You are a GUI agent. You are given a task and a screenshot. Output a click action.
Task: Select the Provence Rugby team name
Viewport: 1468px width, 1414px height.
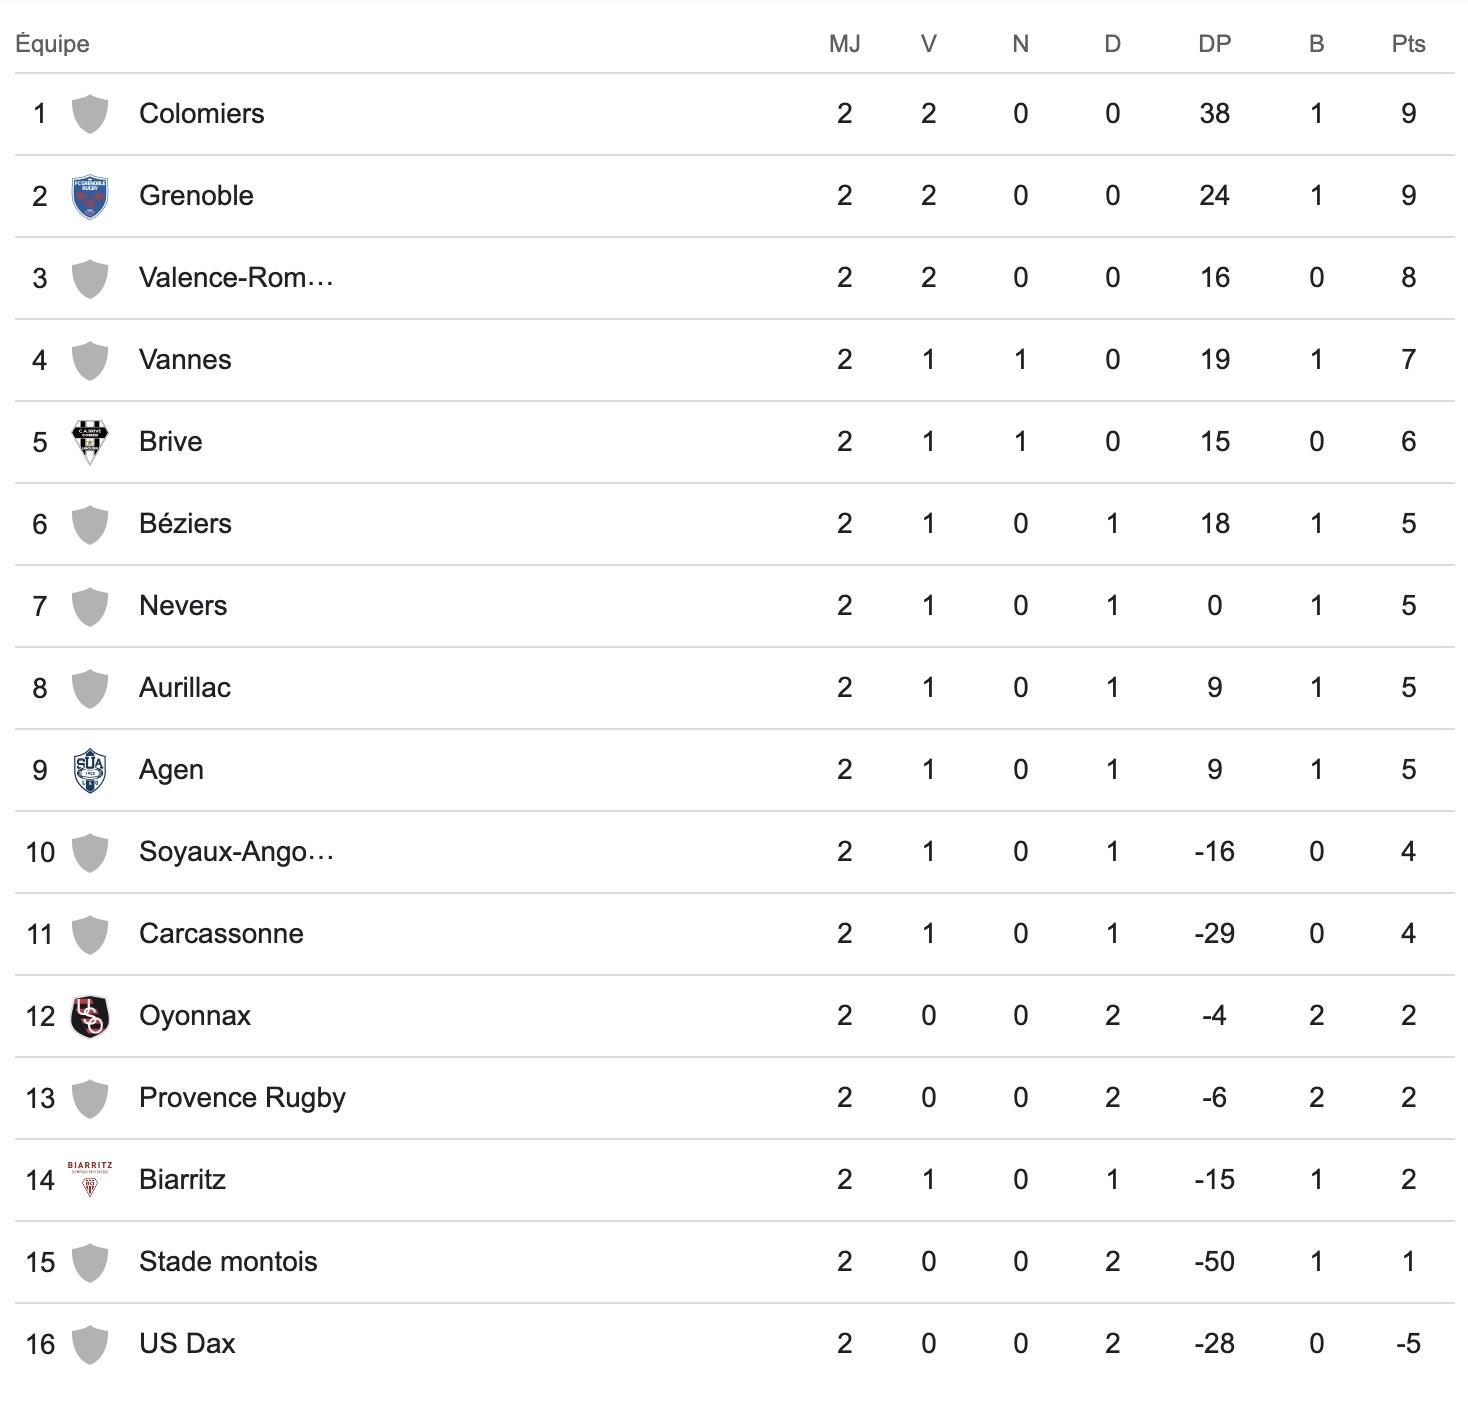[x=242, y=1098]
